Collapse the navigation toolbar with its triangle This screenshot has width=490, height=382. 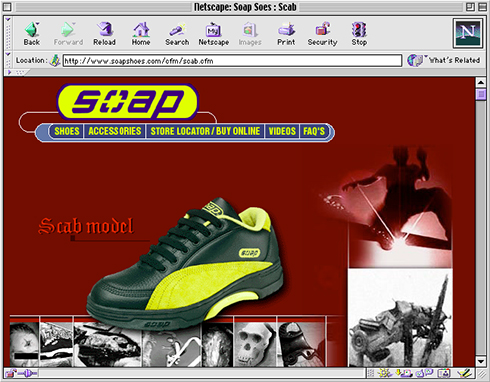[8, 20]
